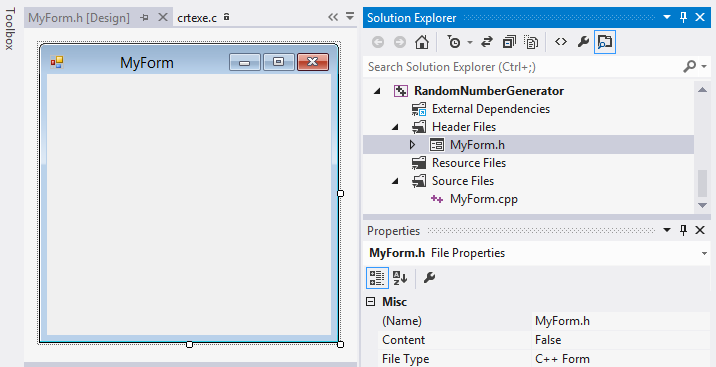This screenshot has width=716, height=367.
Task: Select the form's bottom-right corner handle
Action: tap(340, 344)
